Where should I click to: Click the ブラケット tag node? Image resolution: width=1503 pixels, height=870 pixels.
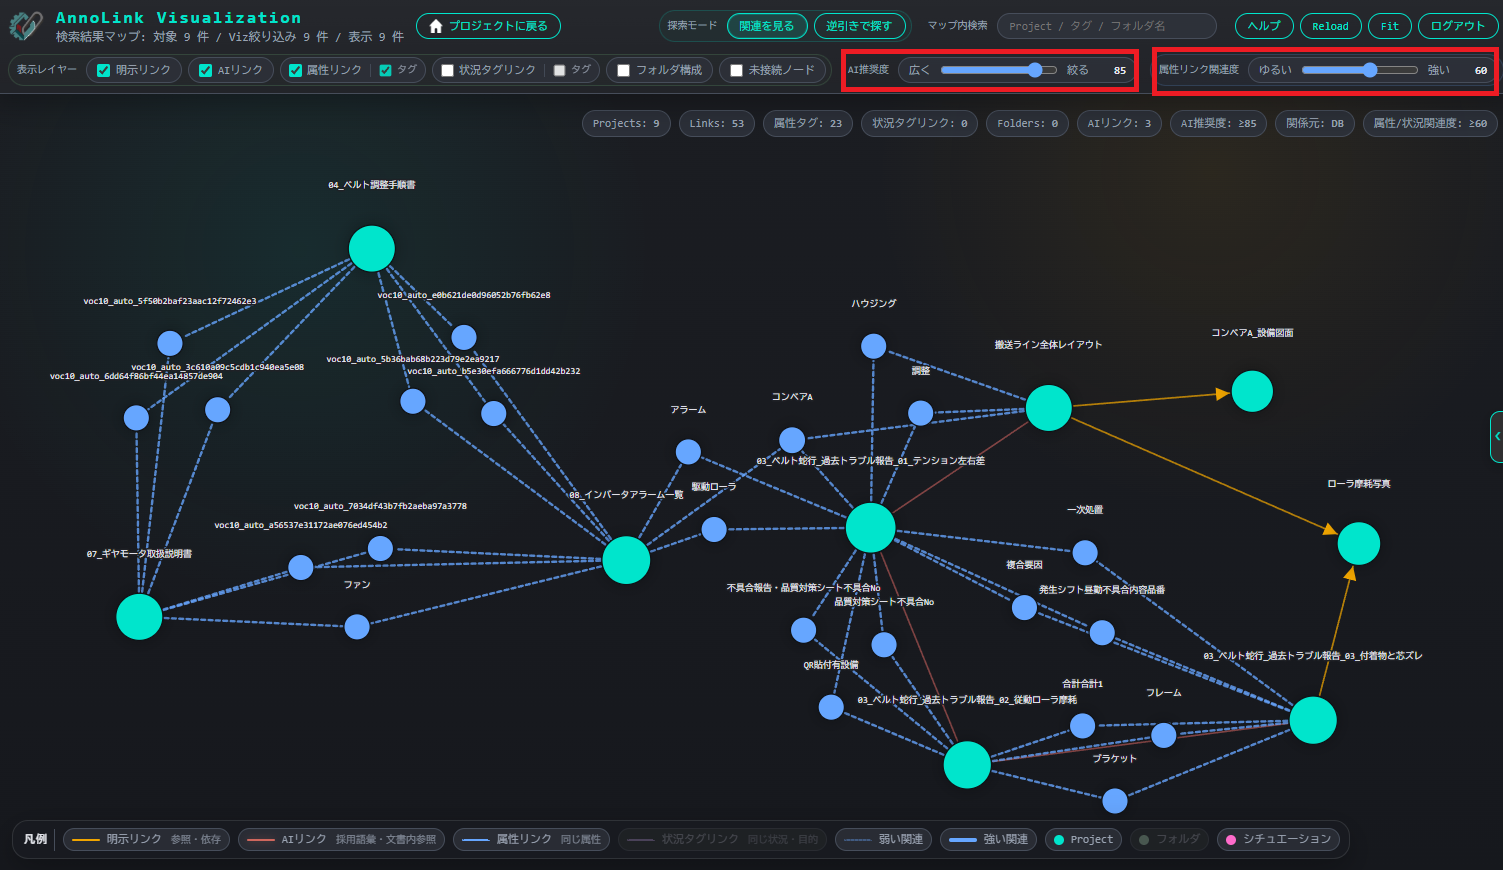1115,801
